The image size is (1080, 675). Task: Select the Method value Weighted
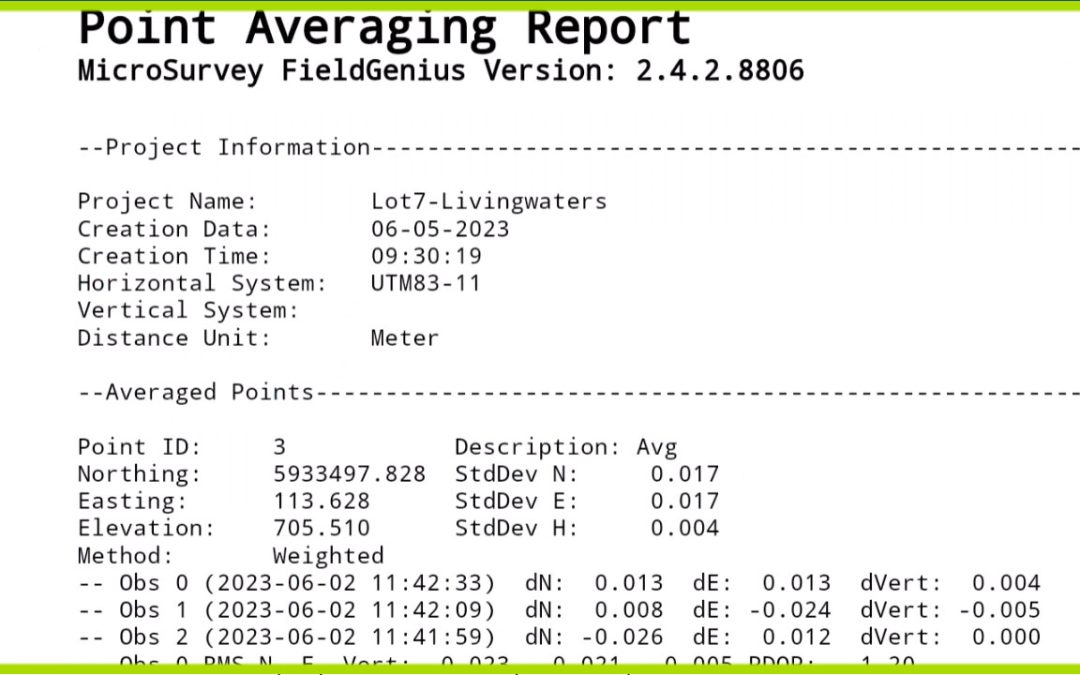click(x=328, y=555)
